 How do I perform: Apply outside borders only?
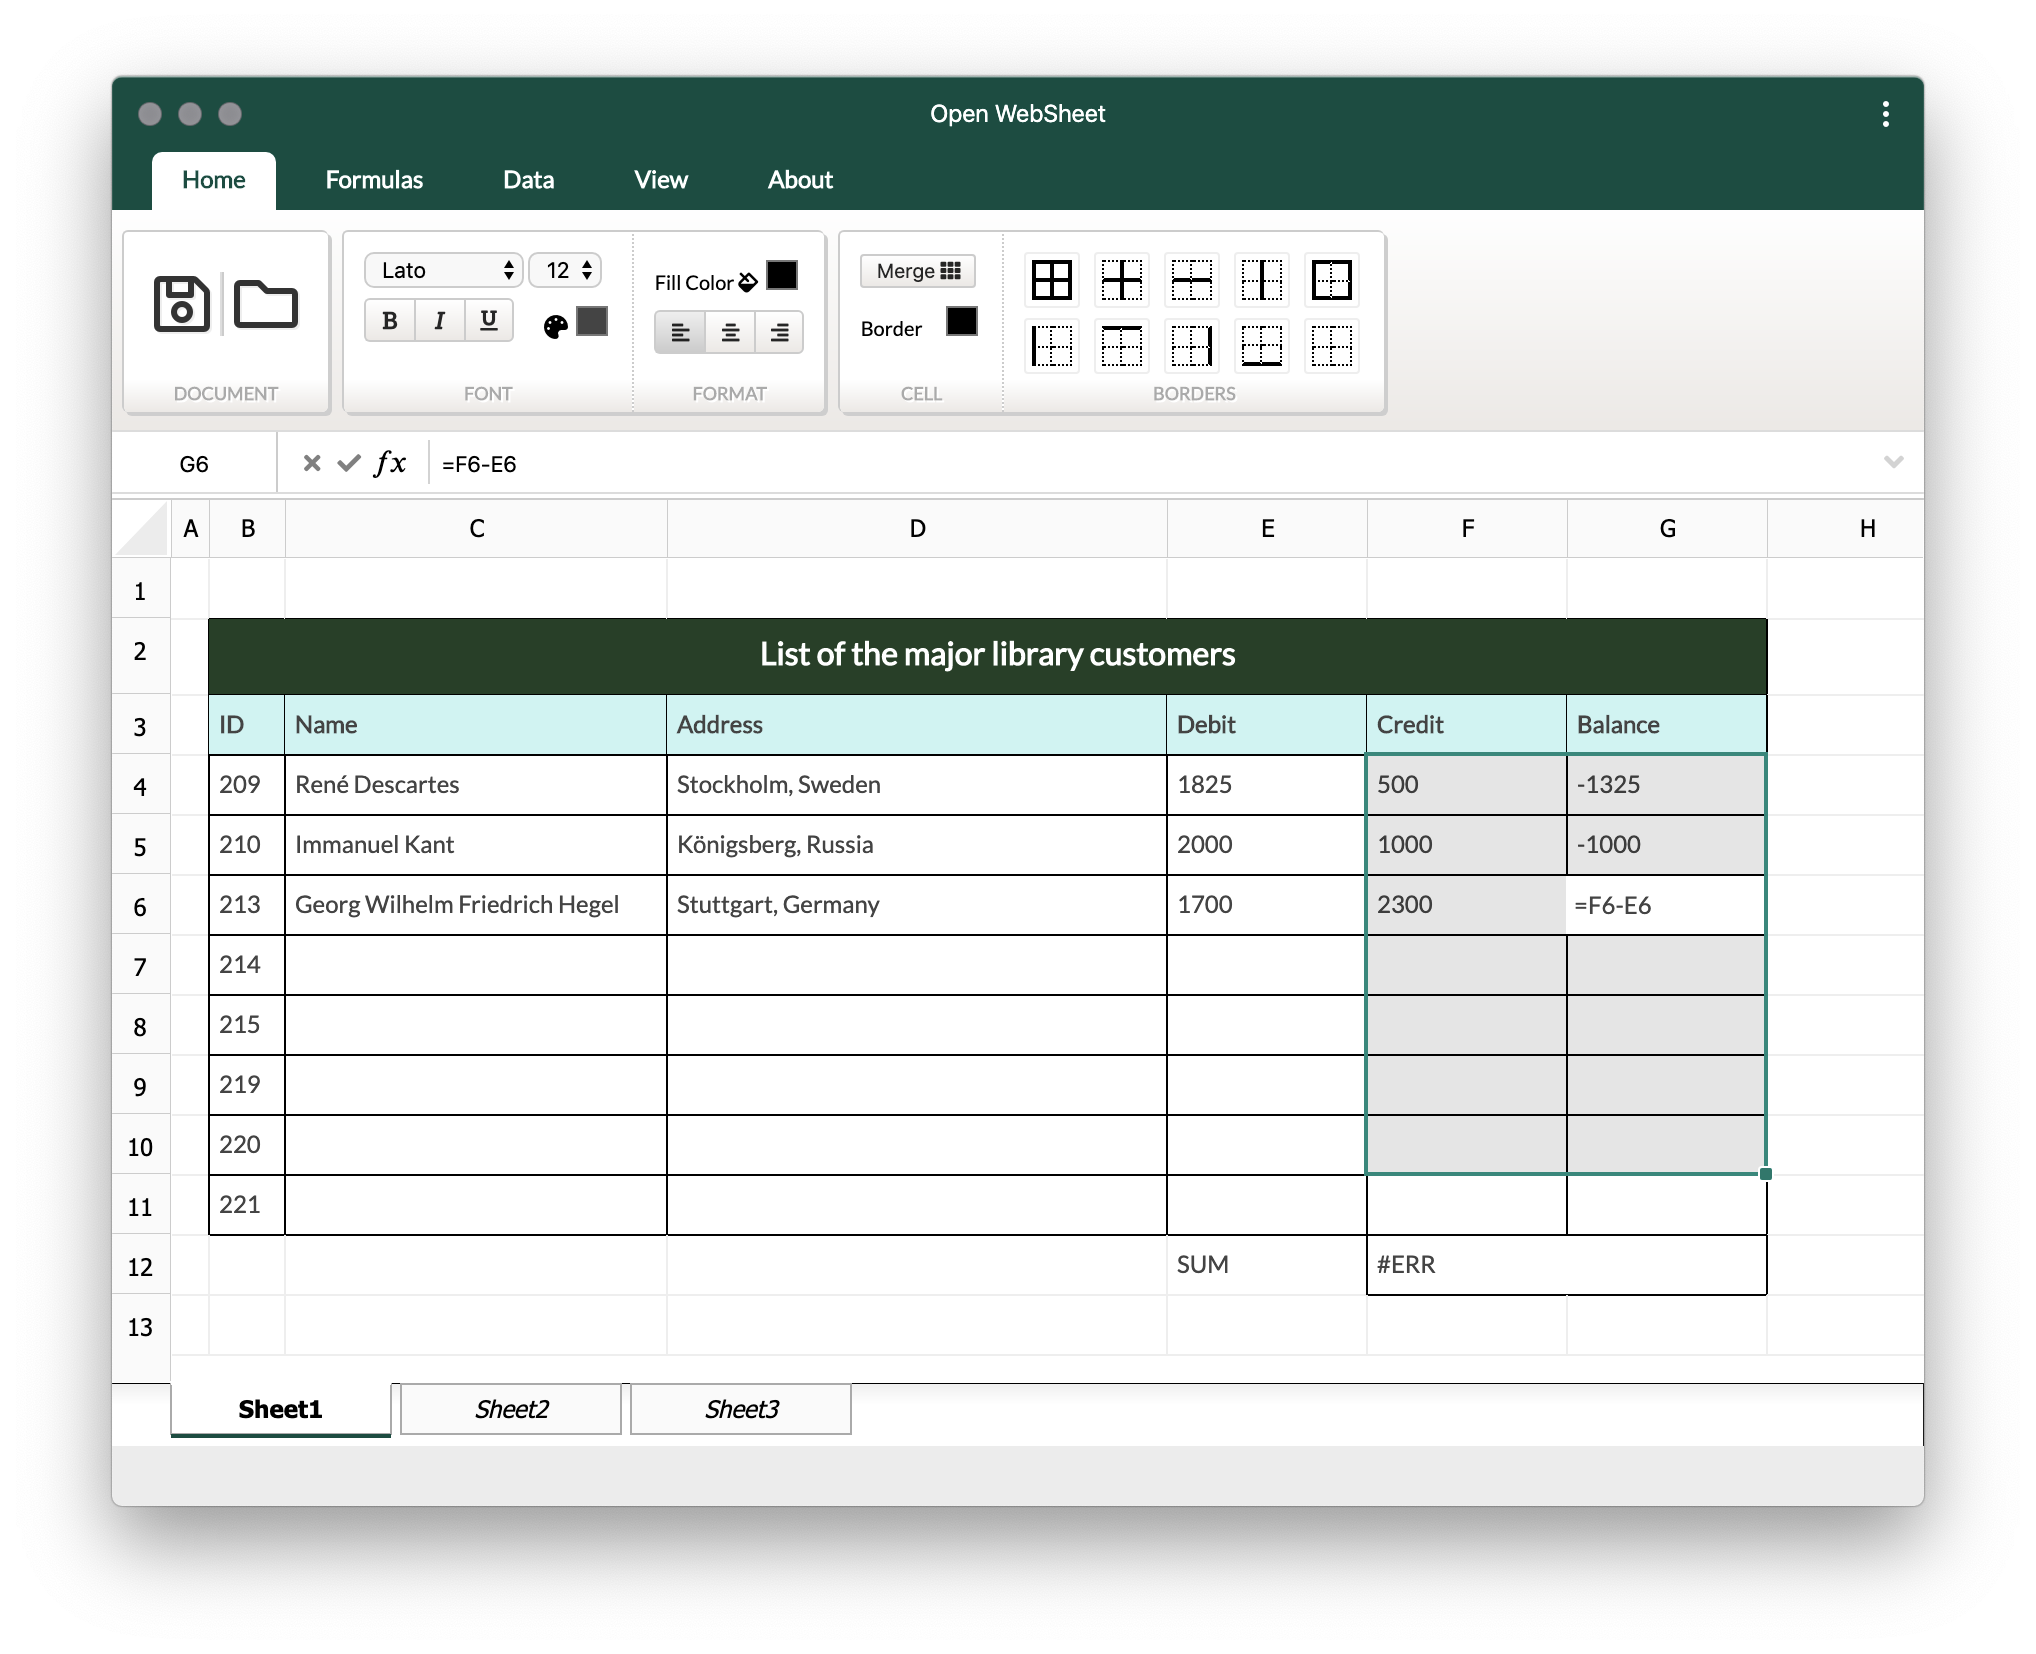coord(1332,280)
